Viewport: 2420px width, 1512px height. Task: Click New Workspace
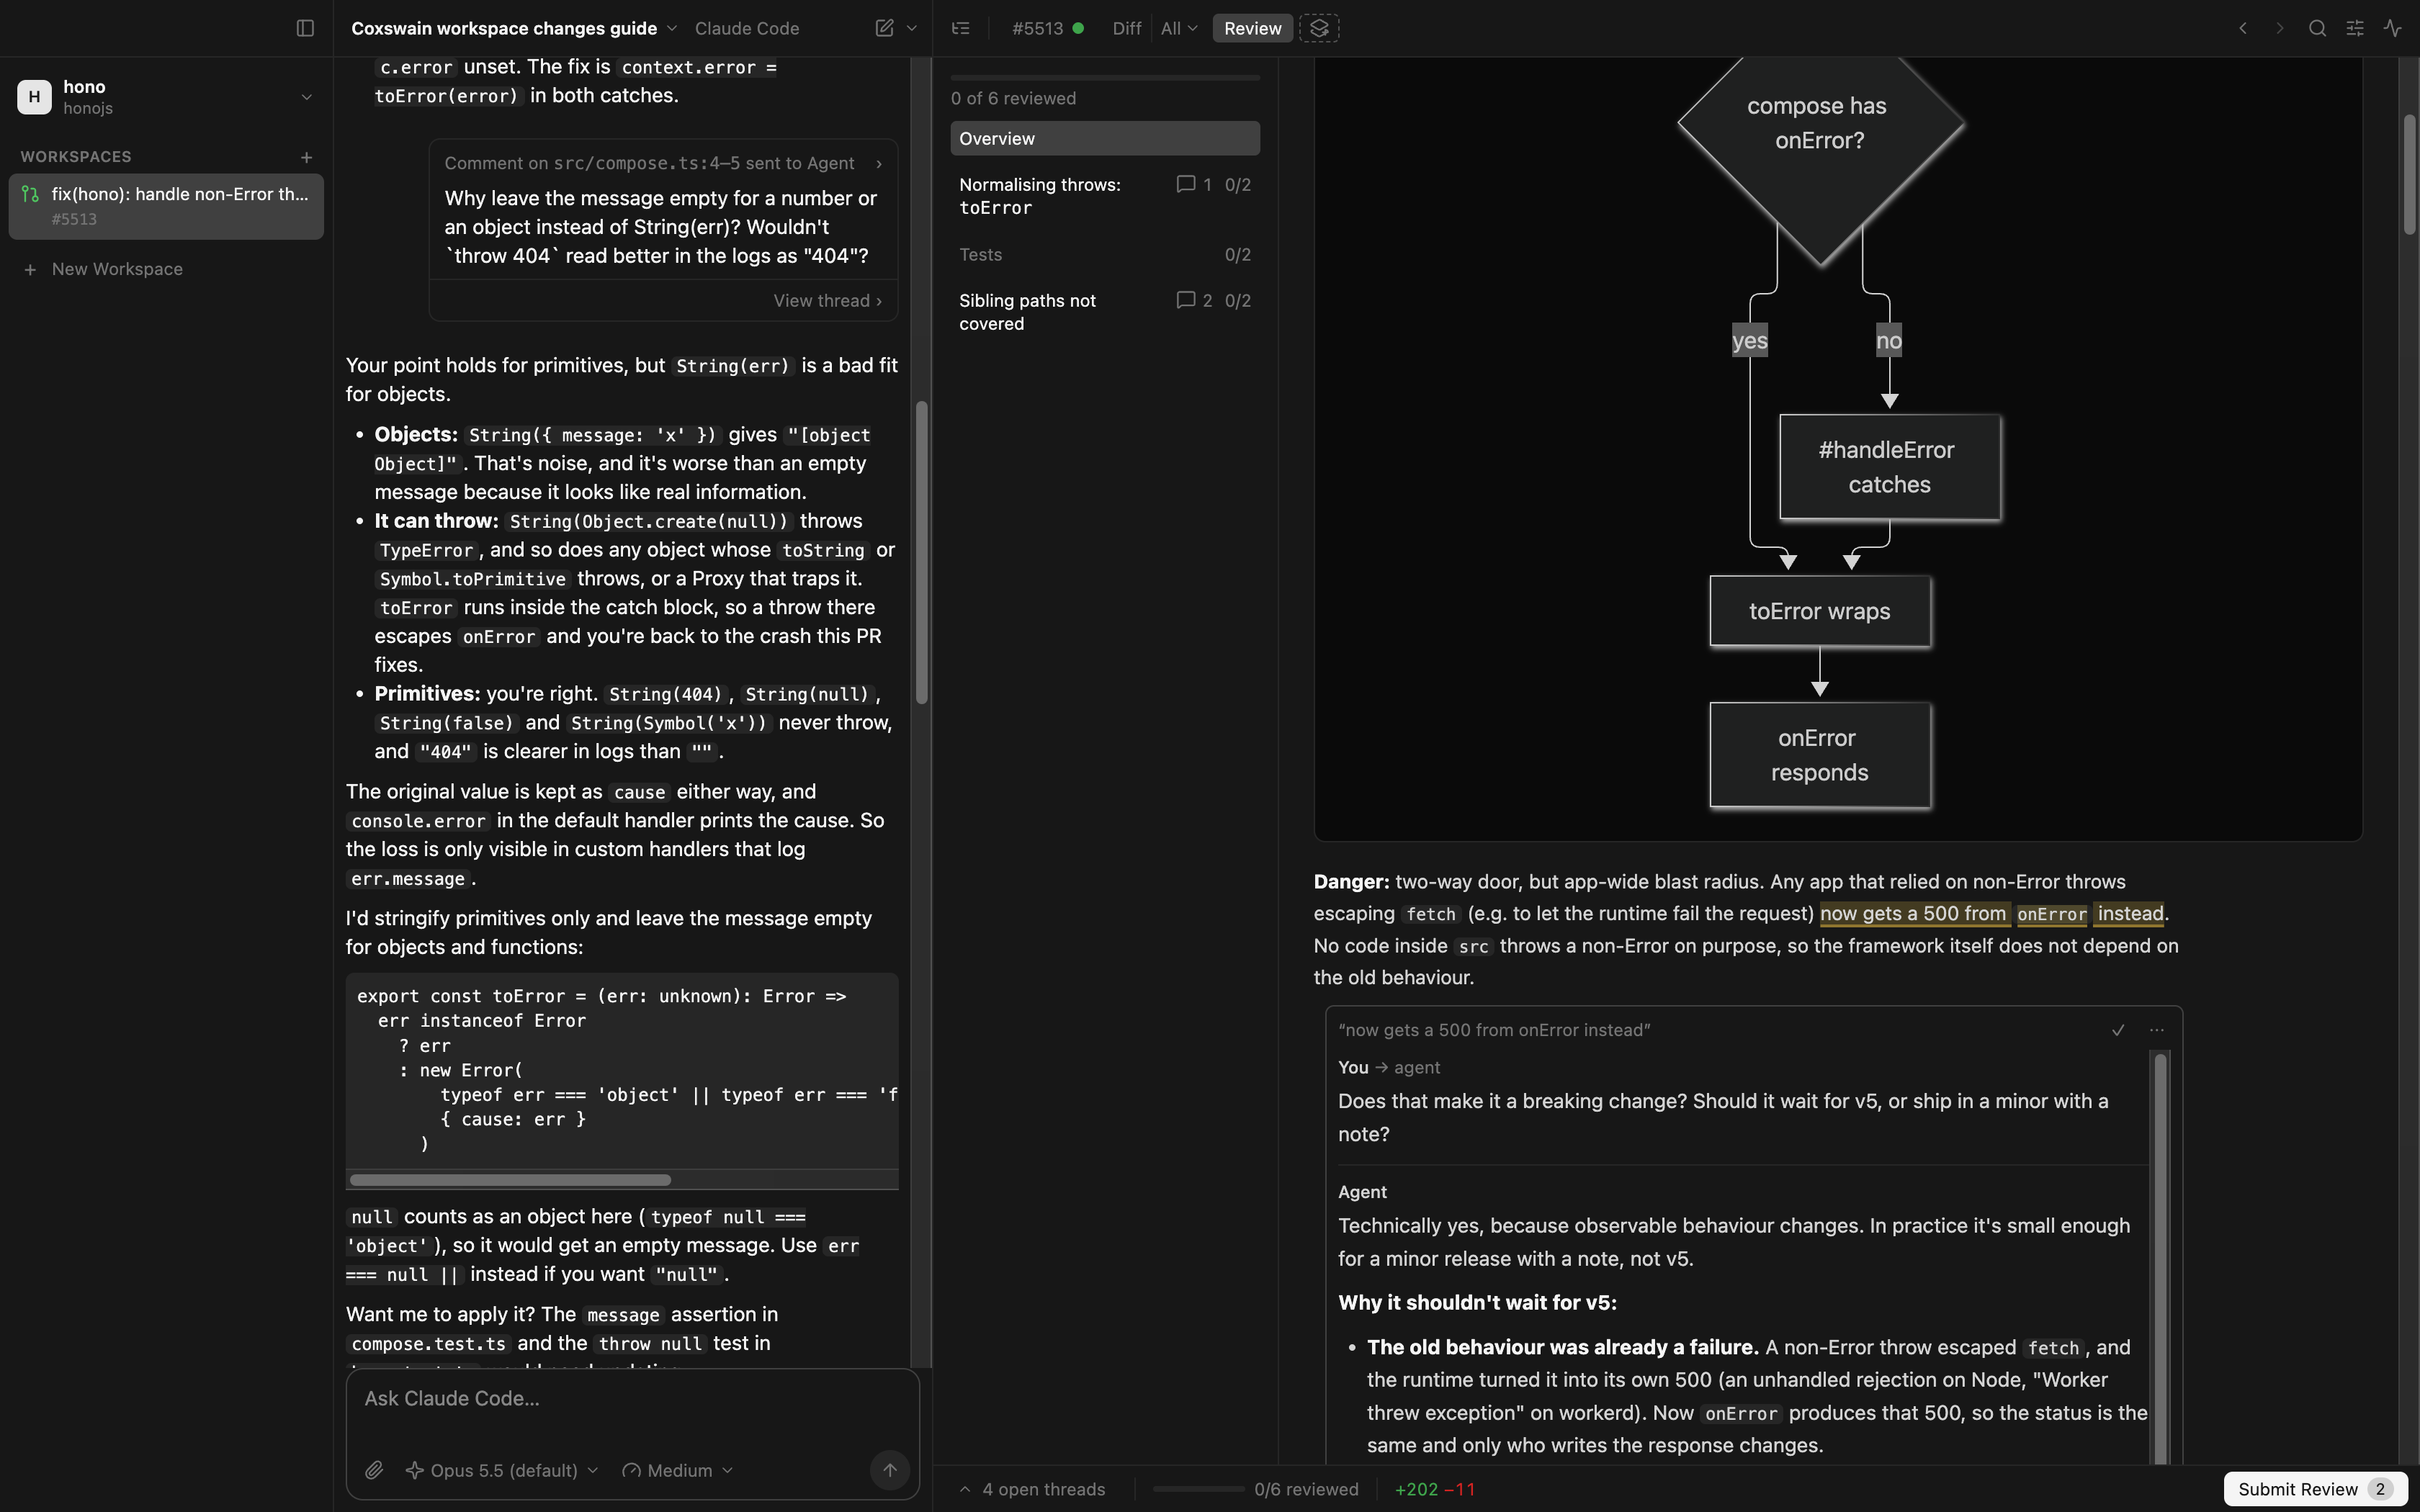pos(104,269)
